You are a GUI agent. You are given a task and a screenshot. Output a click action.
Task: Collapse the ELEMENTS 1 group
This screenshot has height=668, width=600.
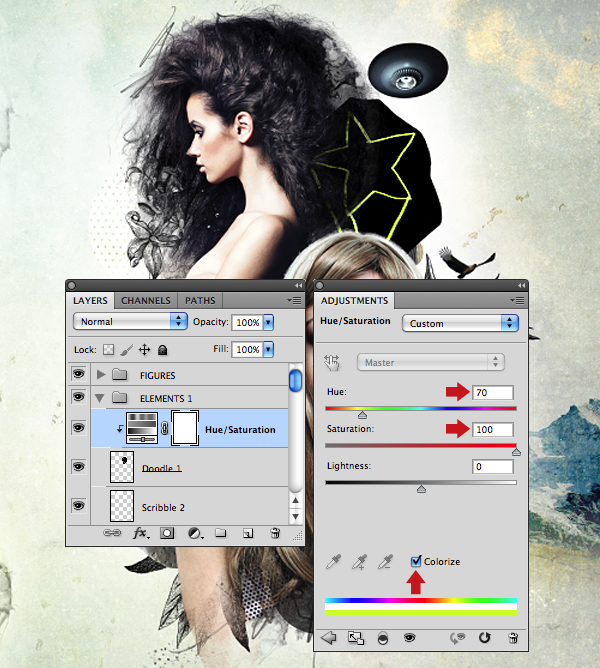(x=100, y=398)
